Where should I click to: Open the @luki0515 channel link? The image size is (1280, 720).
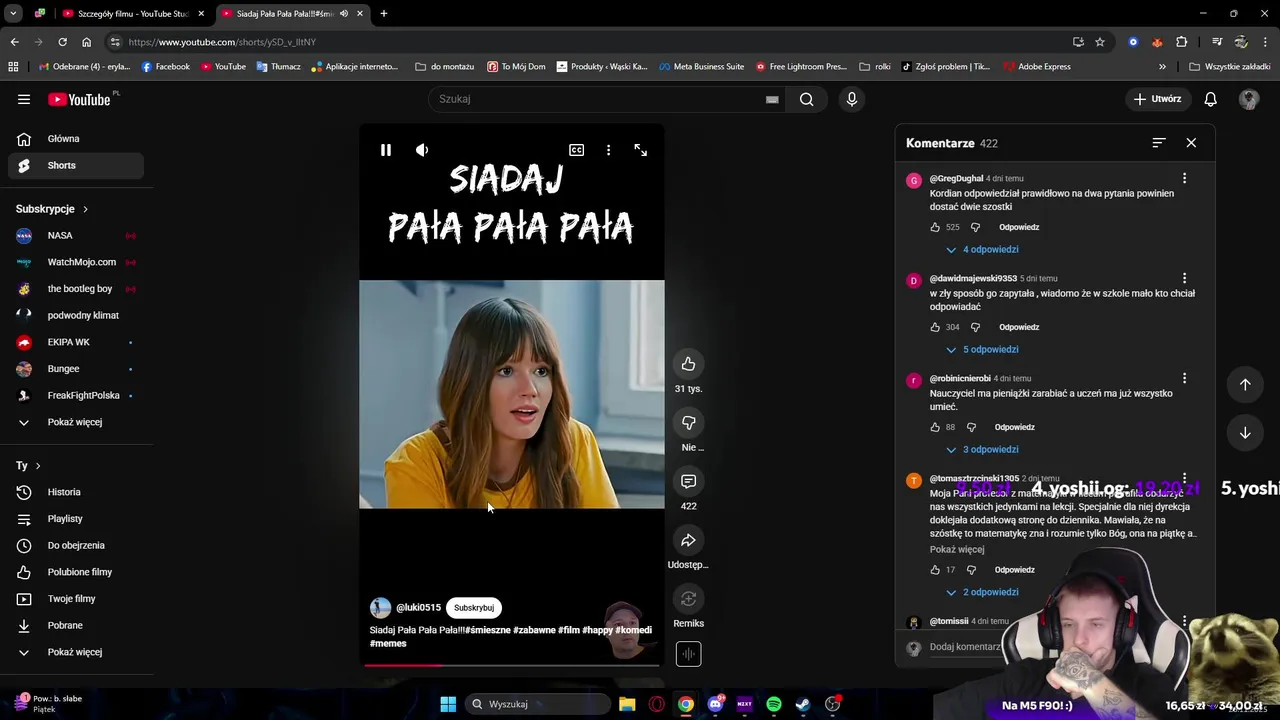click(418, 607)
